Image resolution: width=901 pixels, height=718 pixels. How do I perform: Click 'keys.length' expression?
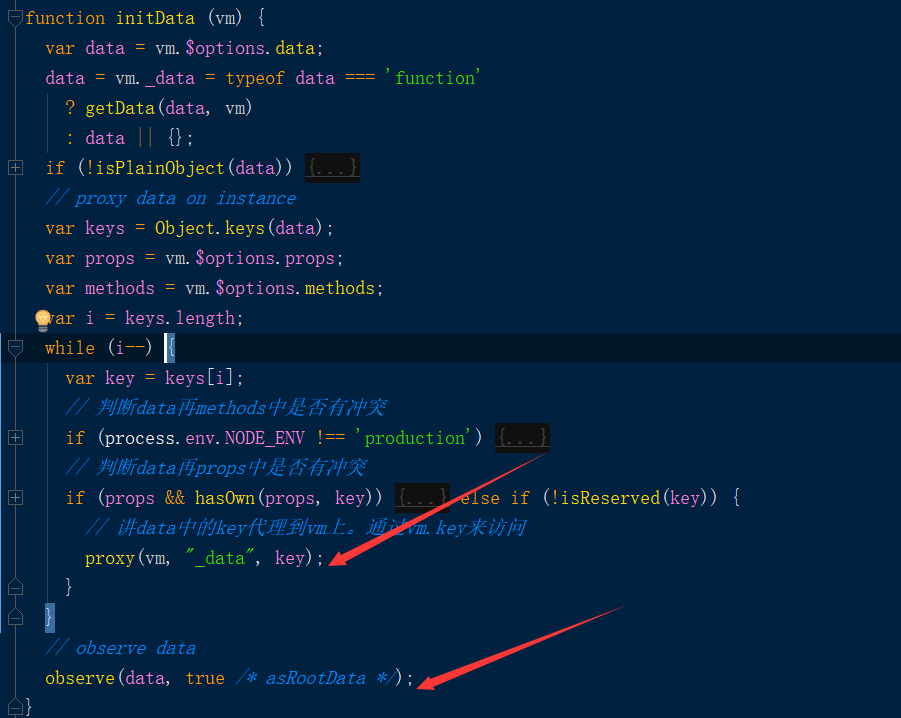(180, 318)
